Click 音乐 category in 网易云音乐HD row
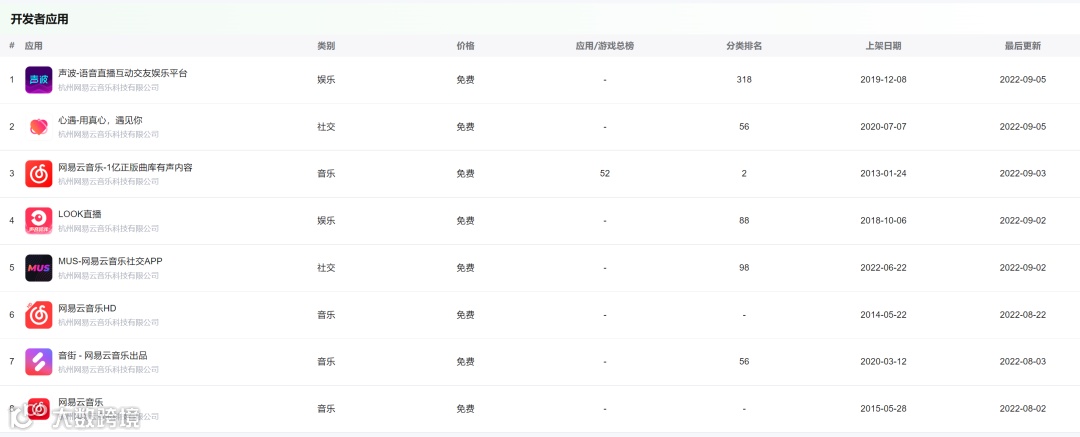Viewport: 1080px width, 437px height. coord(326,314)
